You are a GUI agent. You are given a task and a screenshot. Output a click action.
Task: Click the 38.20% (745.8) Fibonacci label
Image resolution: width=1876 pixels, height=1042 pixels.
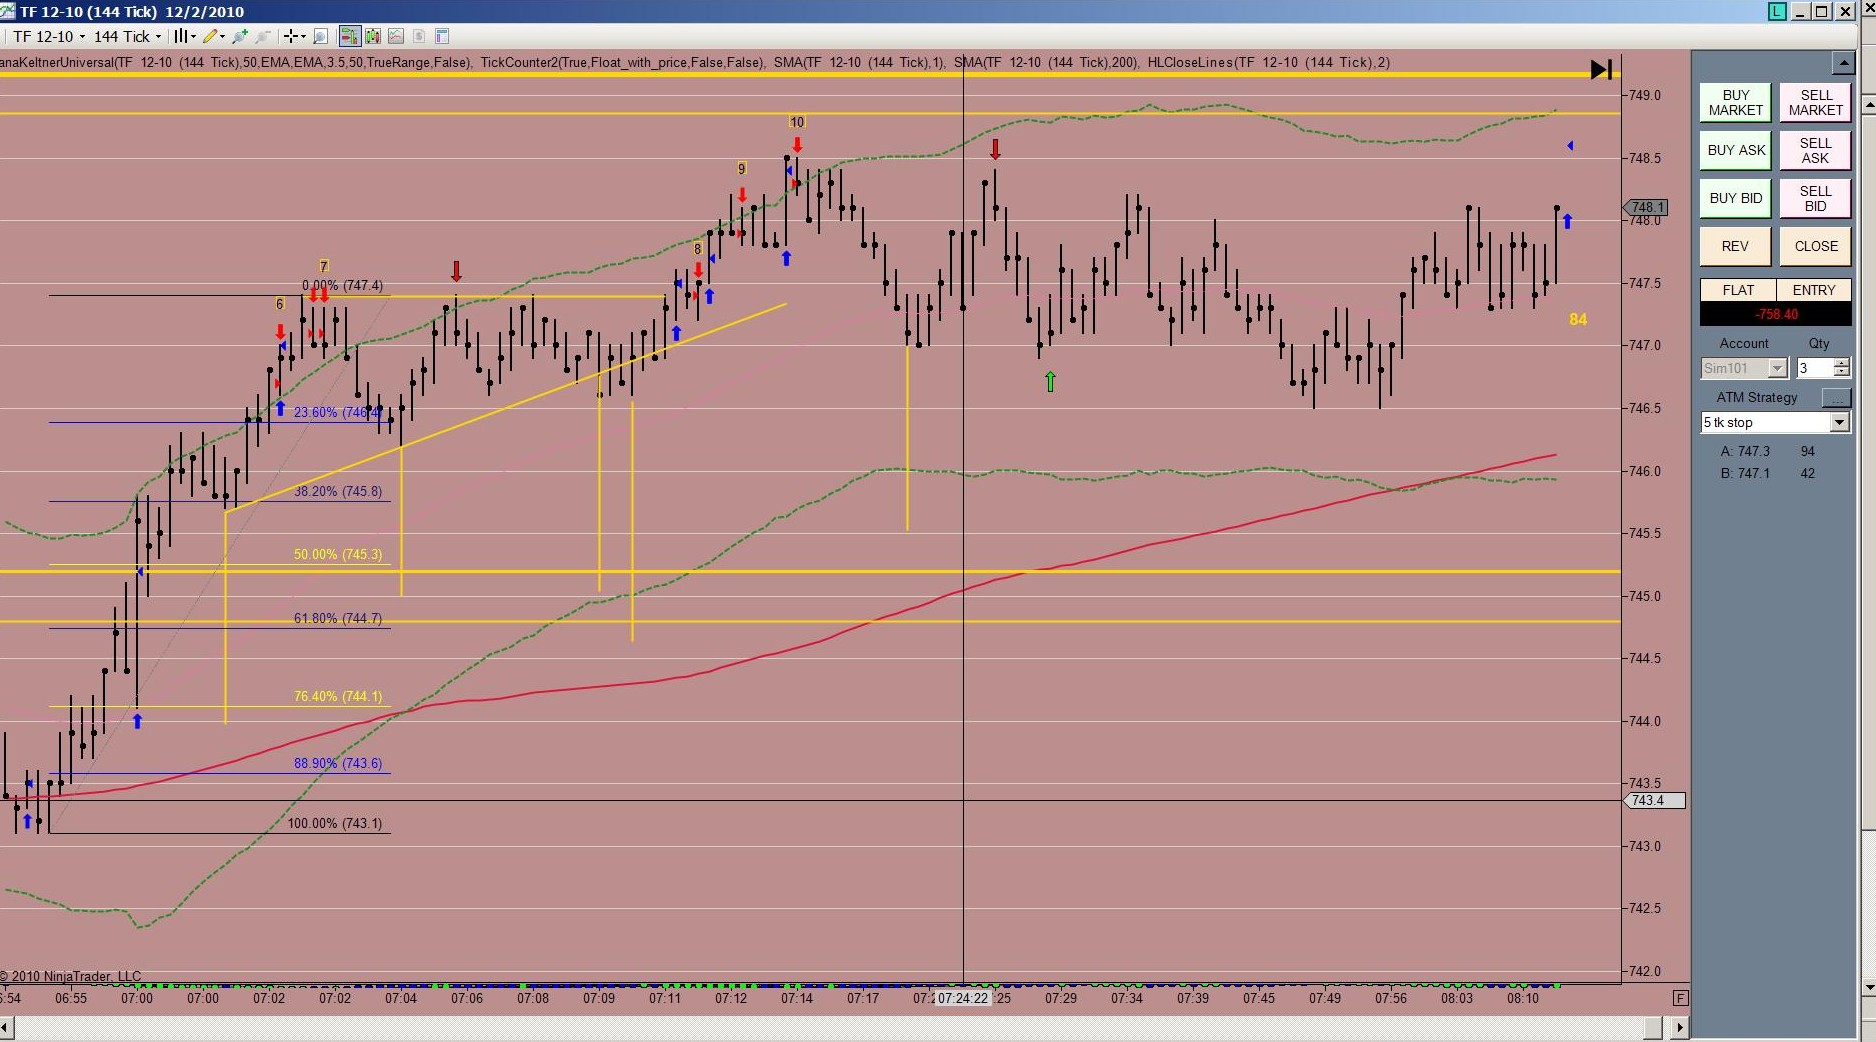pos(337,491)
